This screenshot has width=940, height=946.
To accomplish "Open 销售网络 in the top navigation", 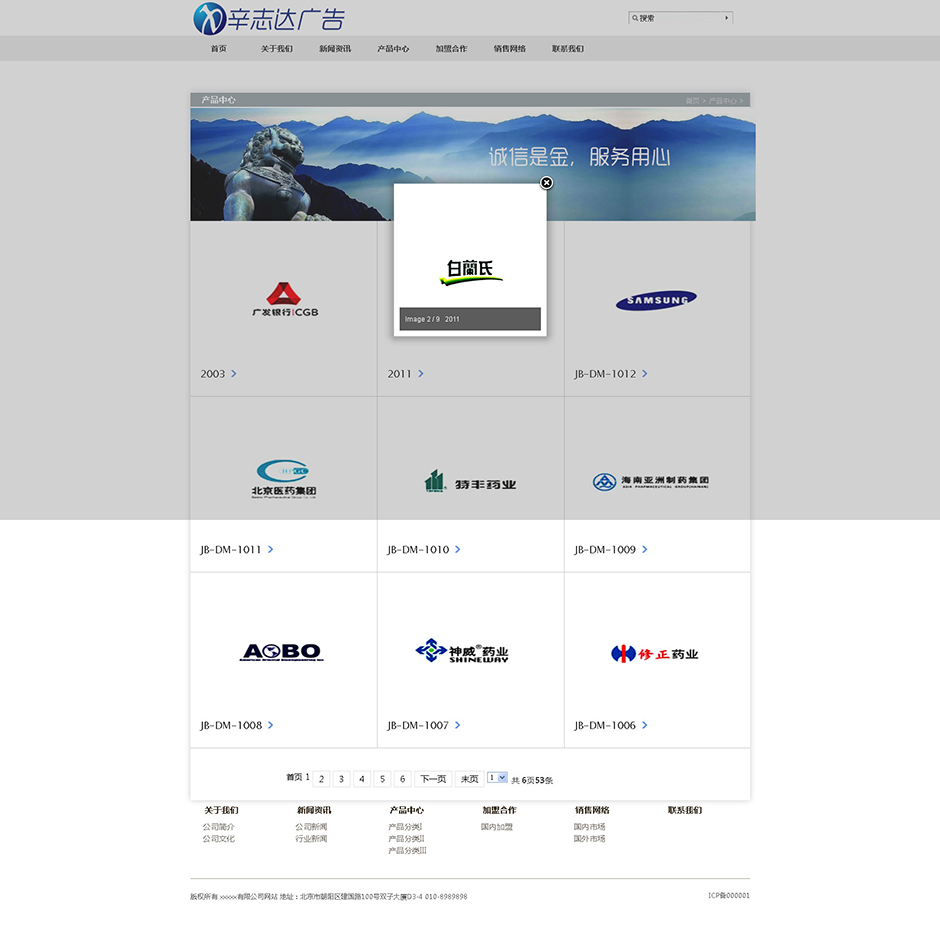I will (x=509, y=49).
